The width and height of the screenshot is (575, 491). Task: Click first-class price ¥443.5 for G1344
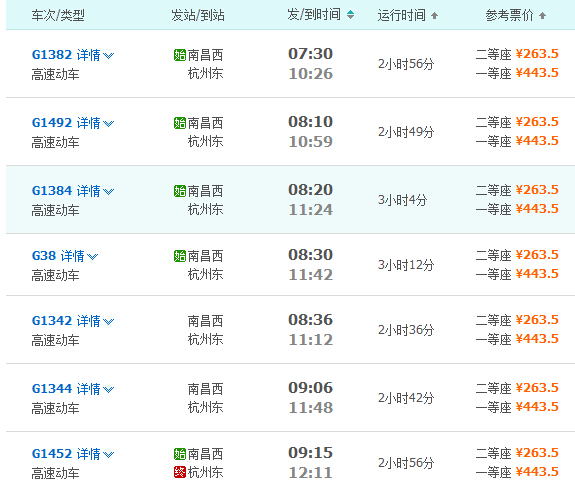[x=537, y=407]
